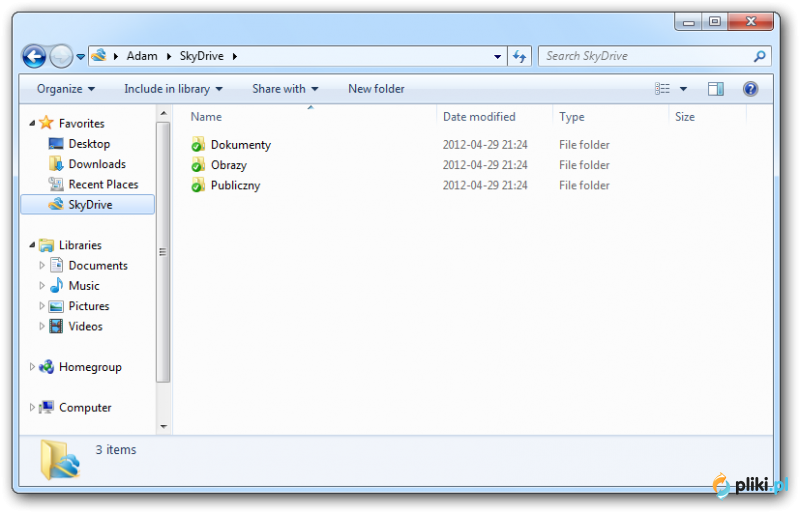Expand the Computer node
800x513 pixels.
click(32, 407)
